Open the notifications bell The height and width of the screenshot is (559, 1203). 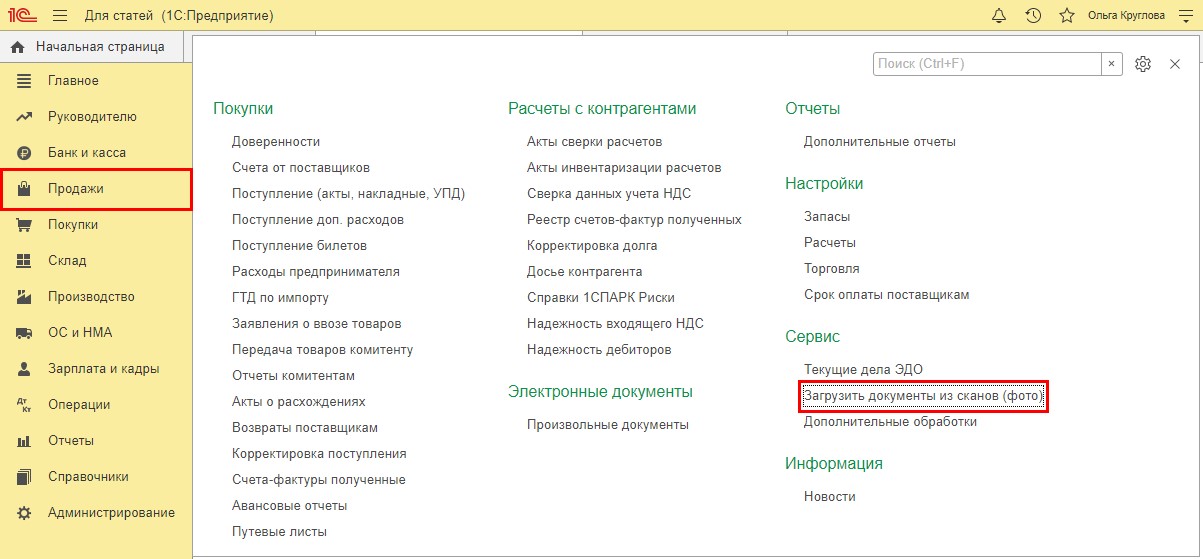pos(999,16)
